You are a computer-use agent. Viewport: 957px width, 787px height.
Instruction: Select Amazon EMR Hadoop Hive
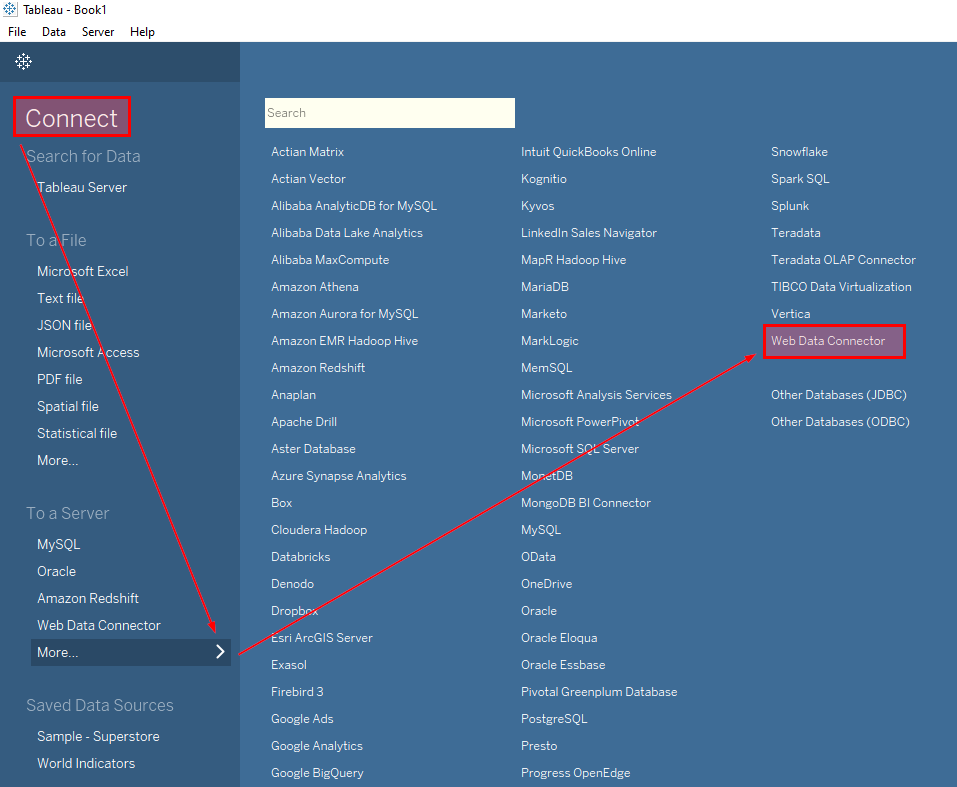[345, 341]
